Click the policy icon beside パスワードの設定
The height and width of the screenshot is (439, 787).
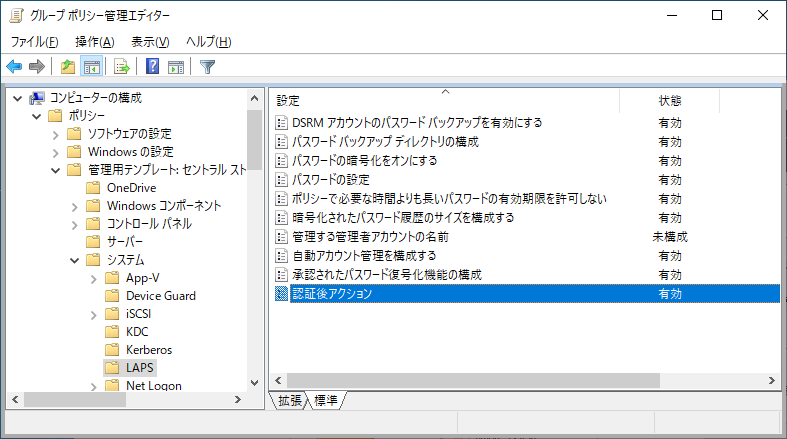point(281,180)
